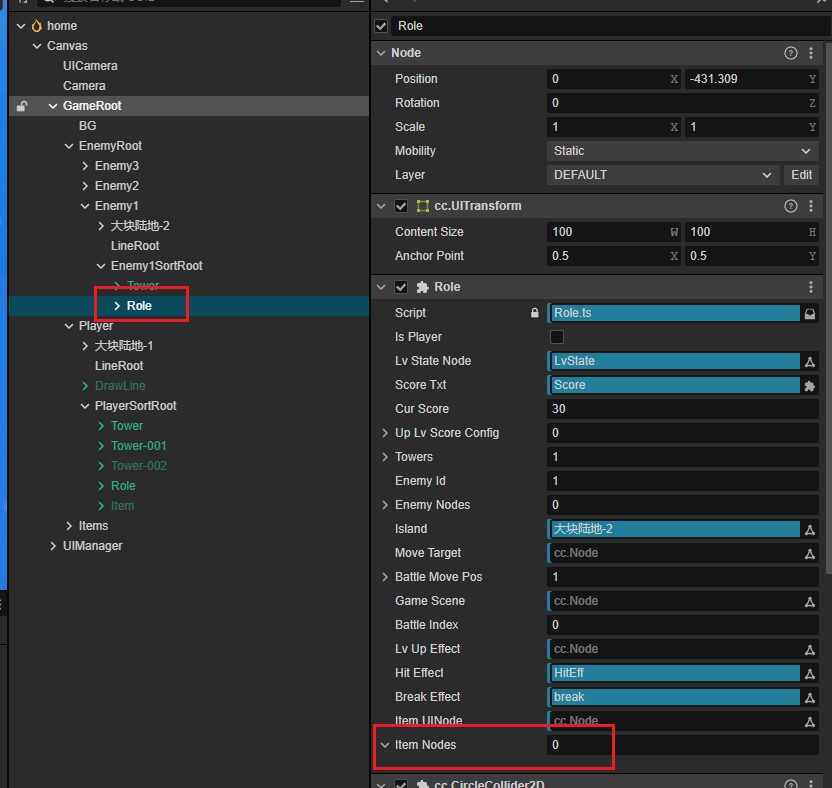Click the Rotation input field

click(x=682, y=103)
